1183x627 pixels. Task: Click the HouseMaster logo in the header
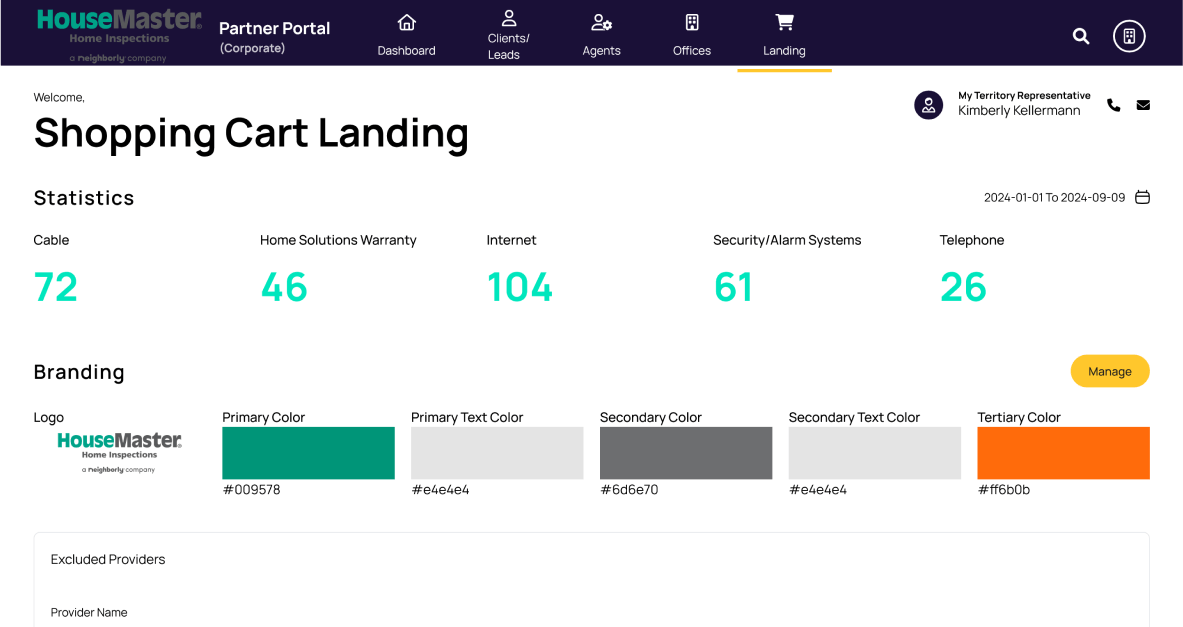(116, 30)
